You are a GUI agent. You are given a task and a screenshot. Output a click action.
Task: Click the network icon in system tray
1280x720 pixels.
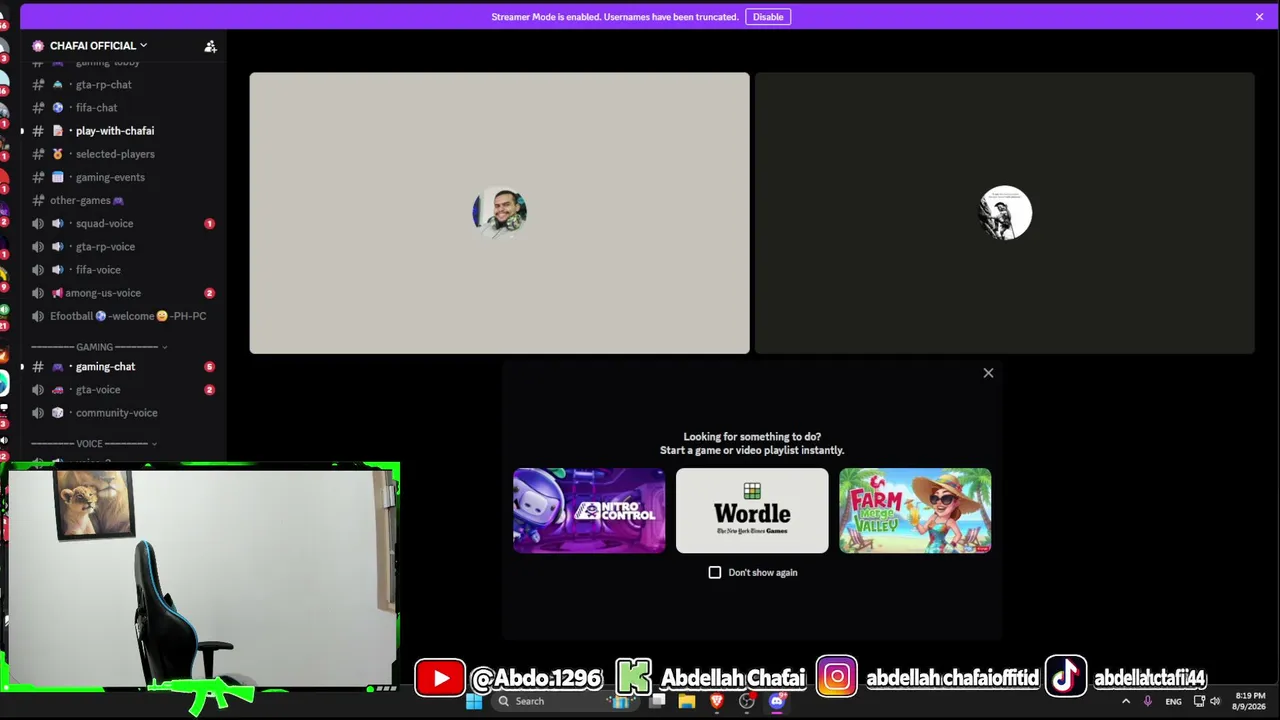coord(1199,702)
